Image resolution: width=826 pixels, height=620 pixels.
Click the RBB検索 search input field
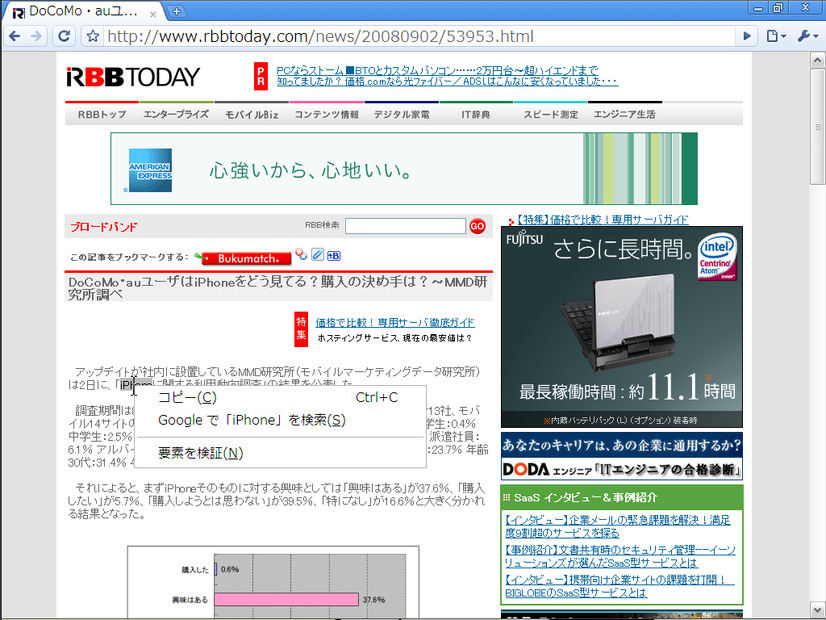[405, 226]
